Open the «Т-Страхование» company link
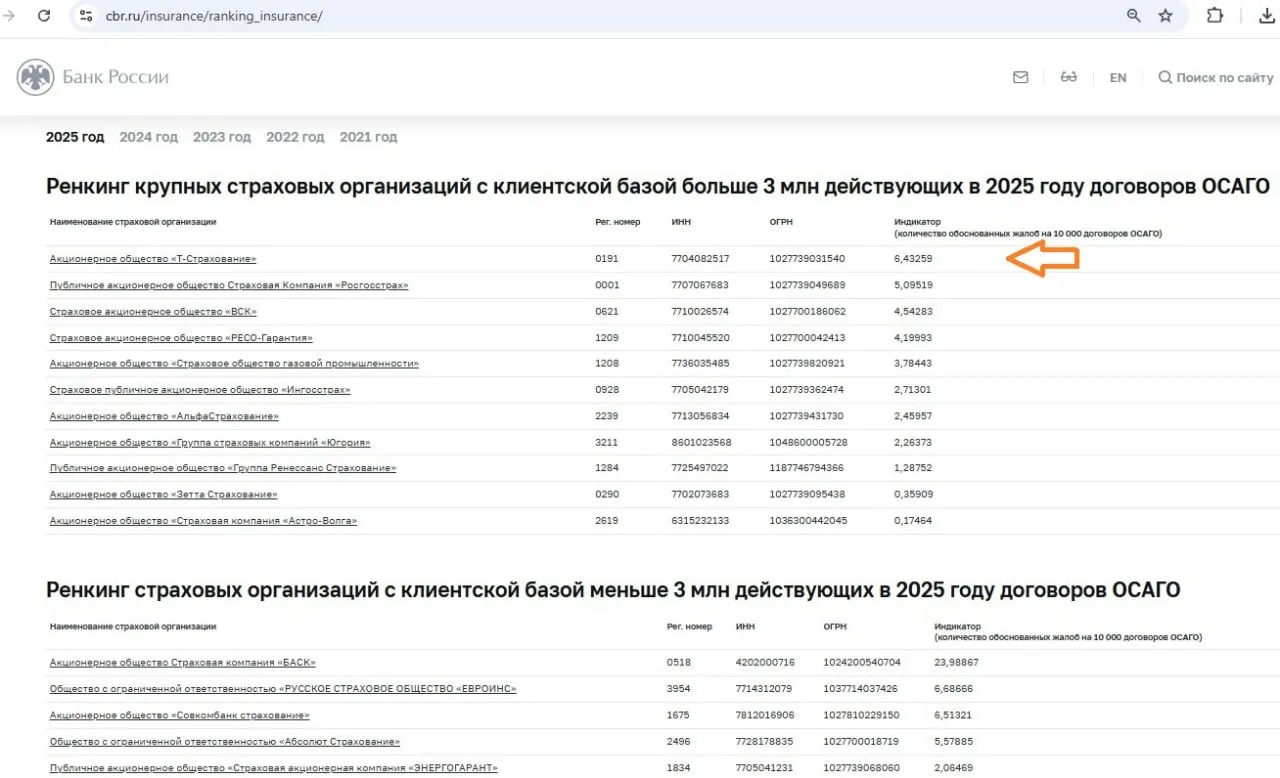The height and width of the screenshot is (778, 1280). coord(153,259)
